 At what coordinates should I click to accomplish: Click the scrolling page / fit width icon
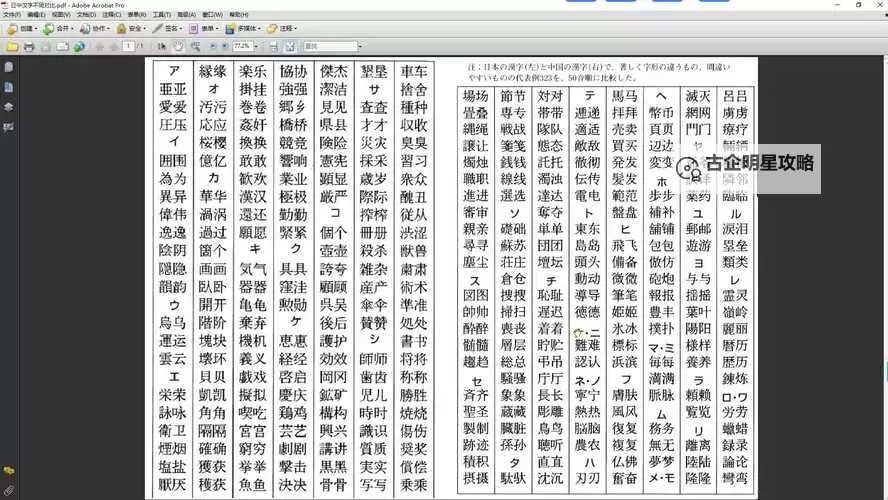point(274,46)
